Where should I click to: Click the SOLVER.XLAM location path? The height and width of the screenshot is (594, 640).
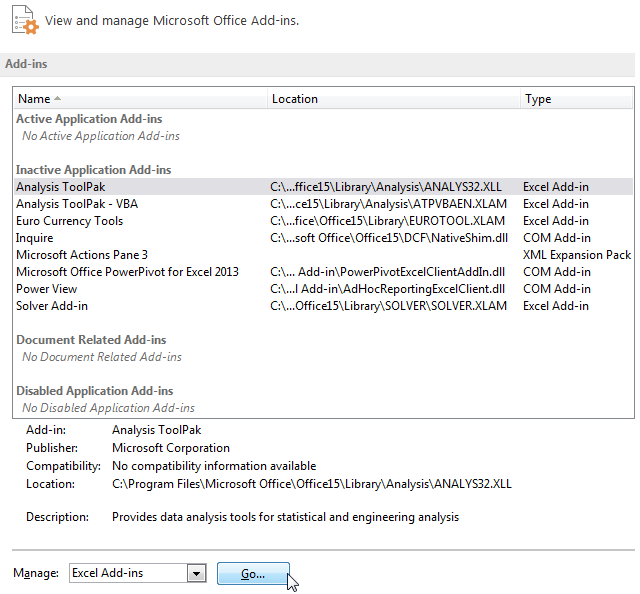[x=388, y=306]
